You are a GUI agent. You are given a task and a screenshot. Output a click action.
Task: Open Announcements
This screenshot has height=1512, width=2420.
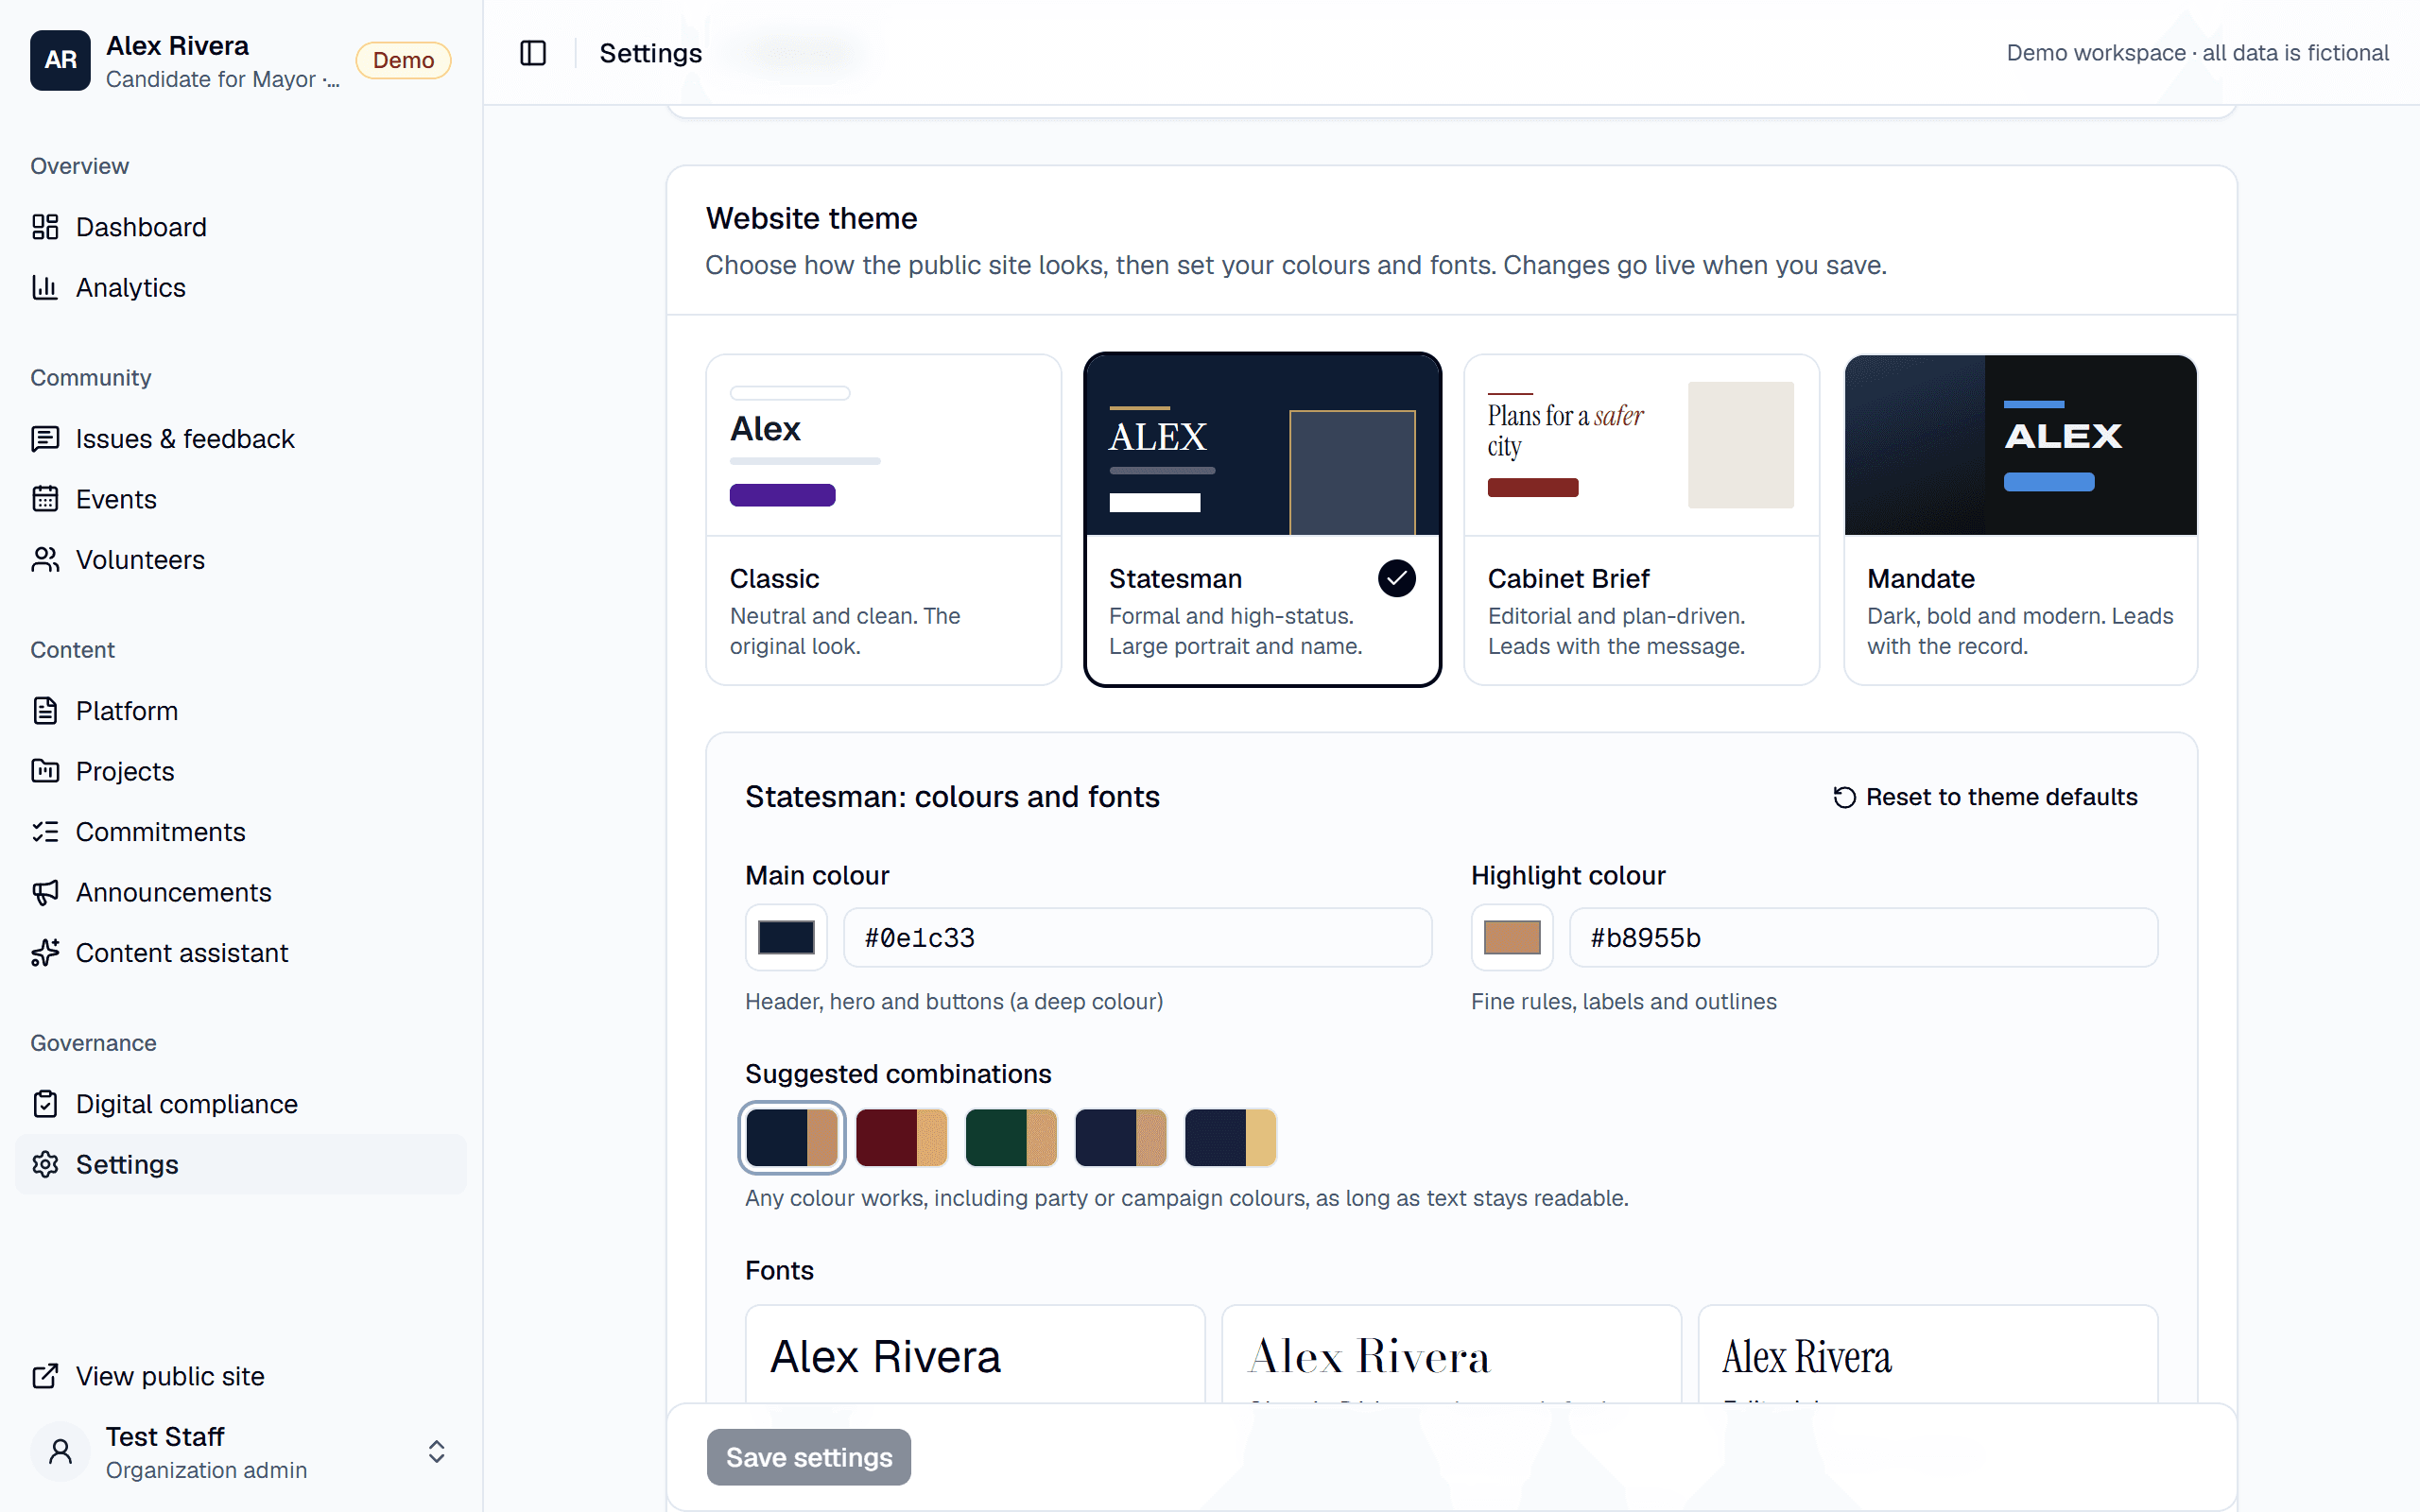point(240,892)
